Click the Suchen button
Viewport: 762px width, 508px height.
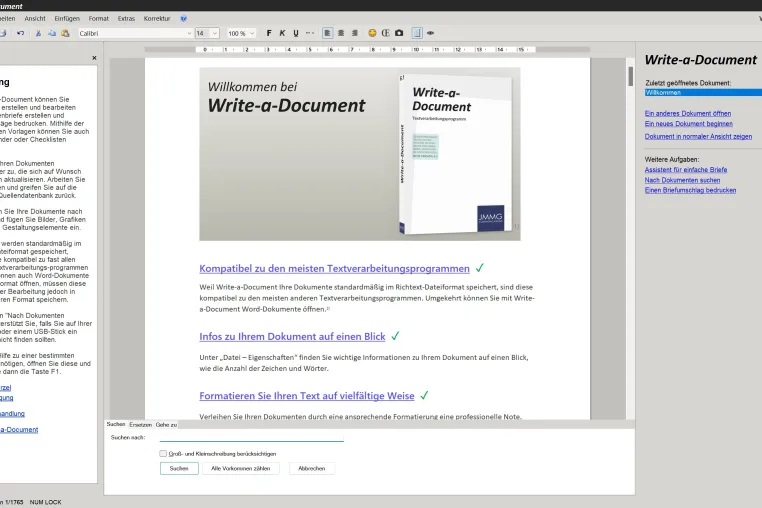[x=179, y=468]
